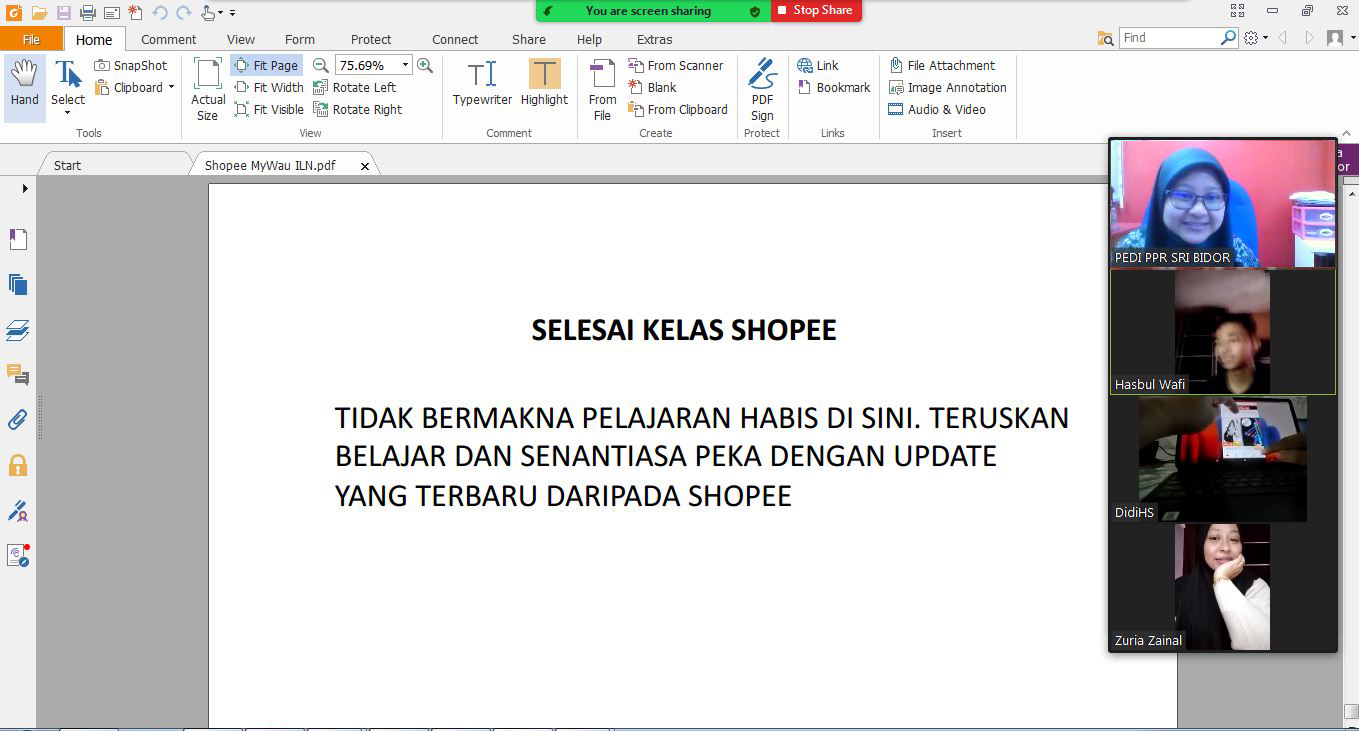The image size is (1359, 731).
Task: Open the Security lock panel
Action: pos(18,465)
